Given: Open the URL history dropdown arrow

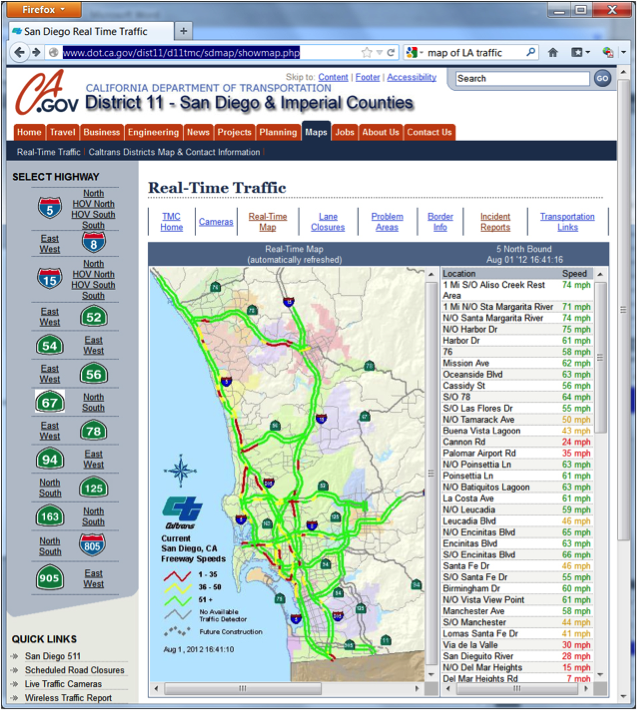Looking at the screenshot, I should click(380, 53).
